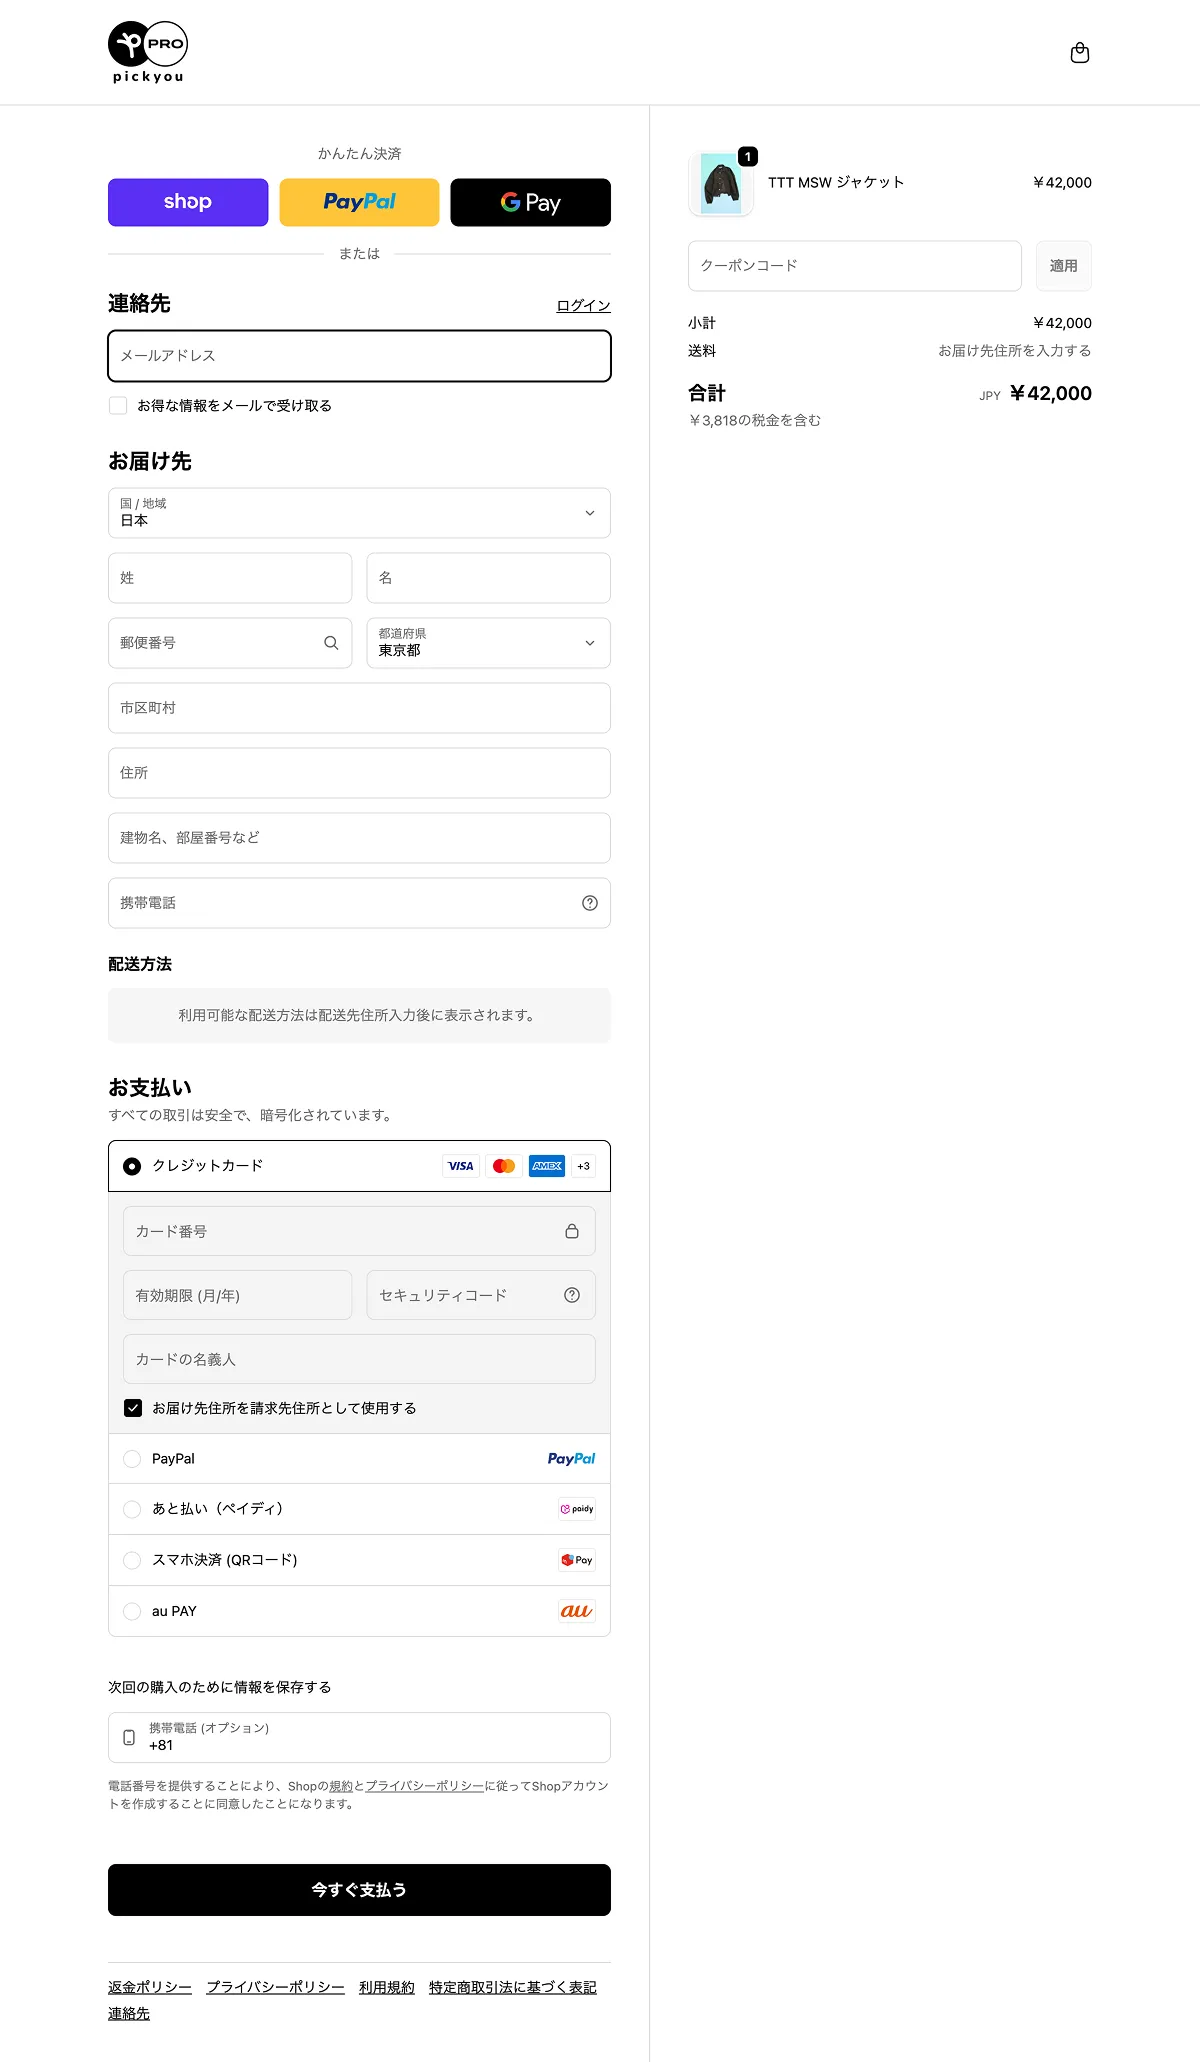
Task: Select the au PAY payment option
Action: click(x=132, y=1611)
